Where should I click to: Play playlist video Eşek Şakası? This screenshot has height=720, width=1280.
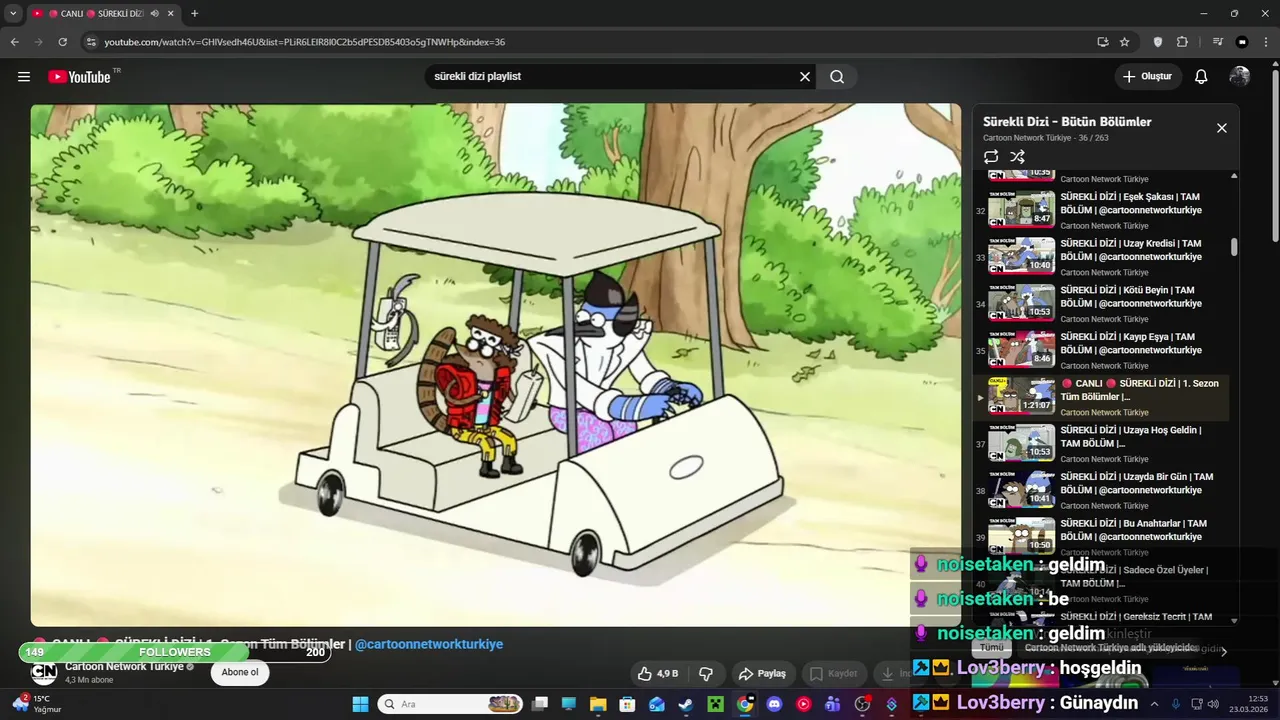[1100, 210]
